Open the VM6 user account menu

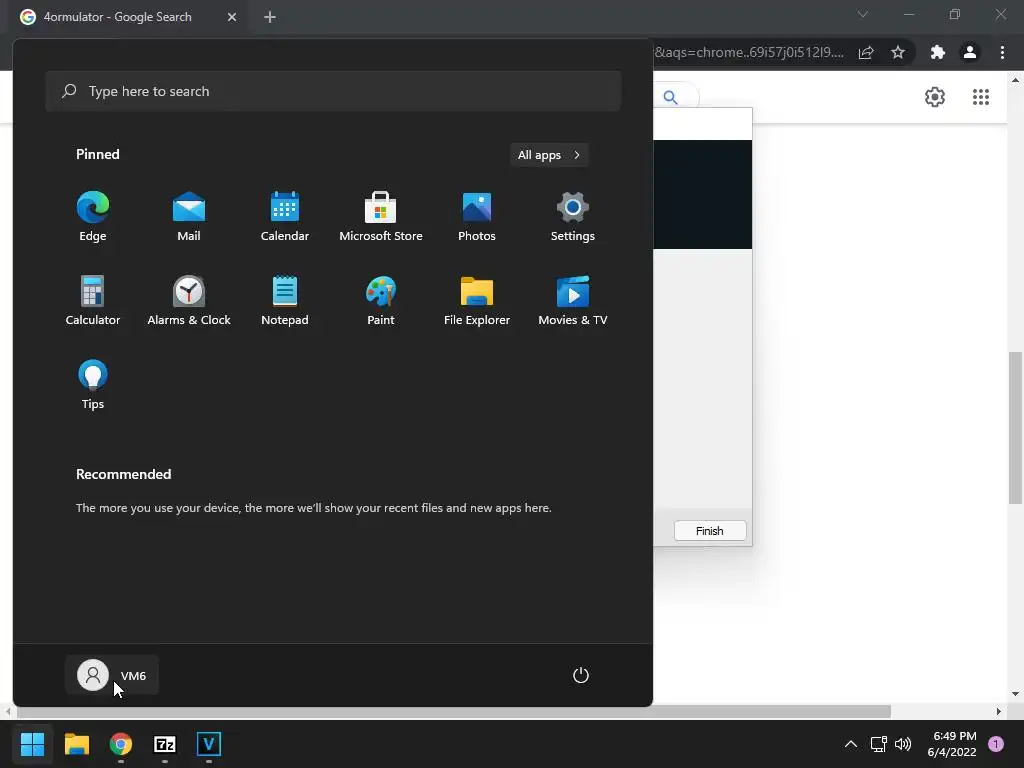(112, 675)
